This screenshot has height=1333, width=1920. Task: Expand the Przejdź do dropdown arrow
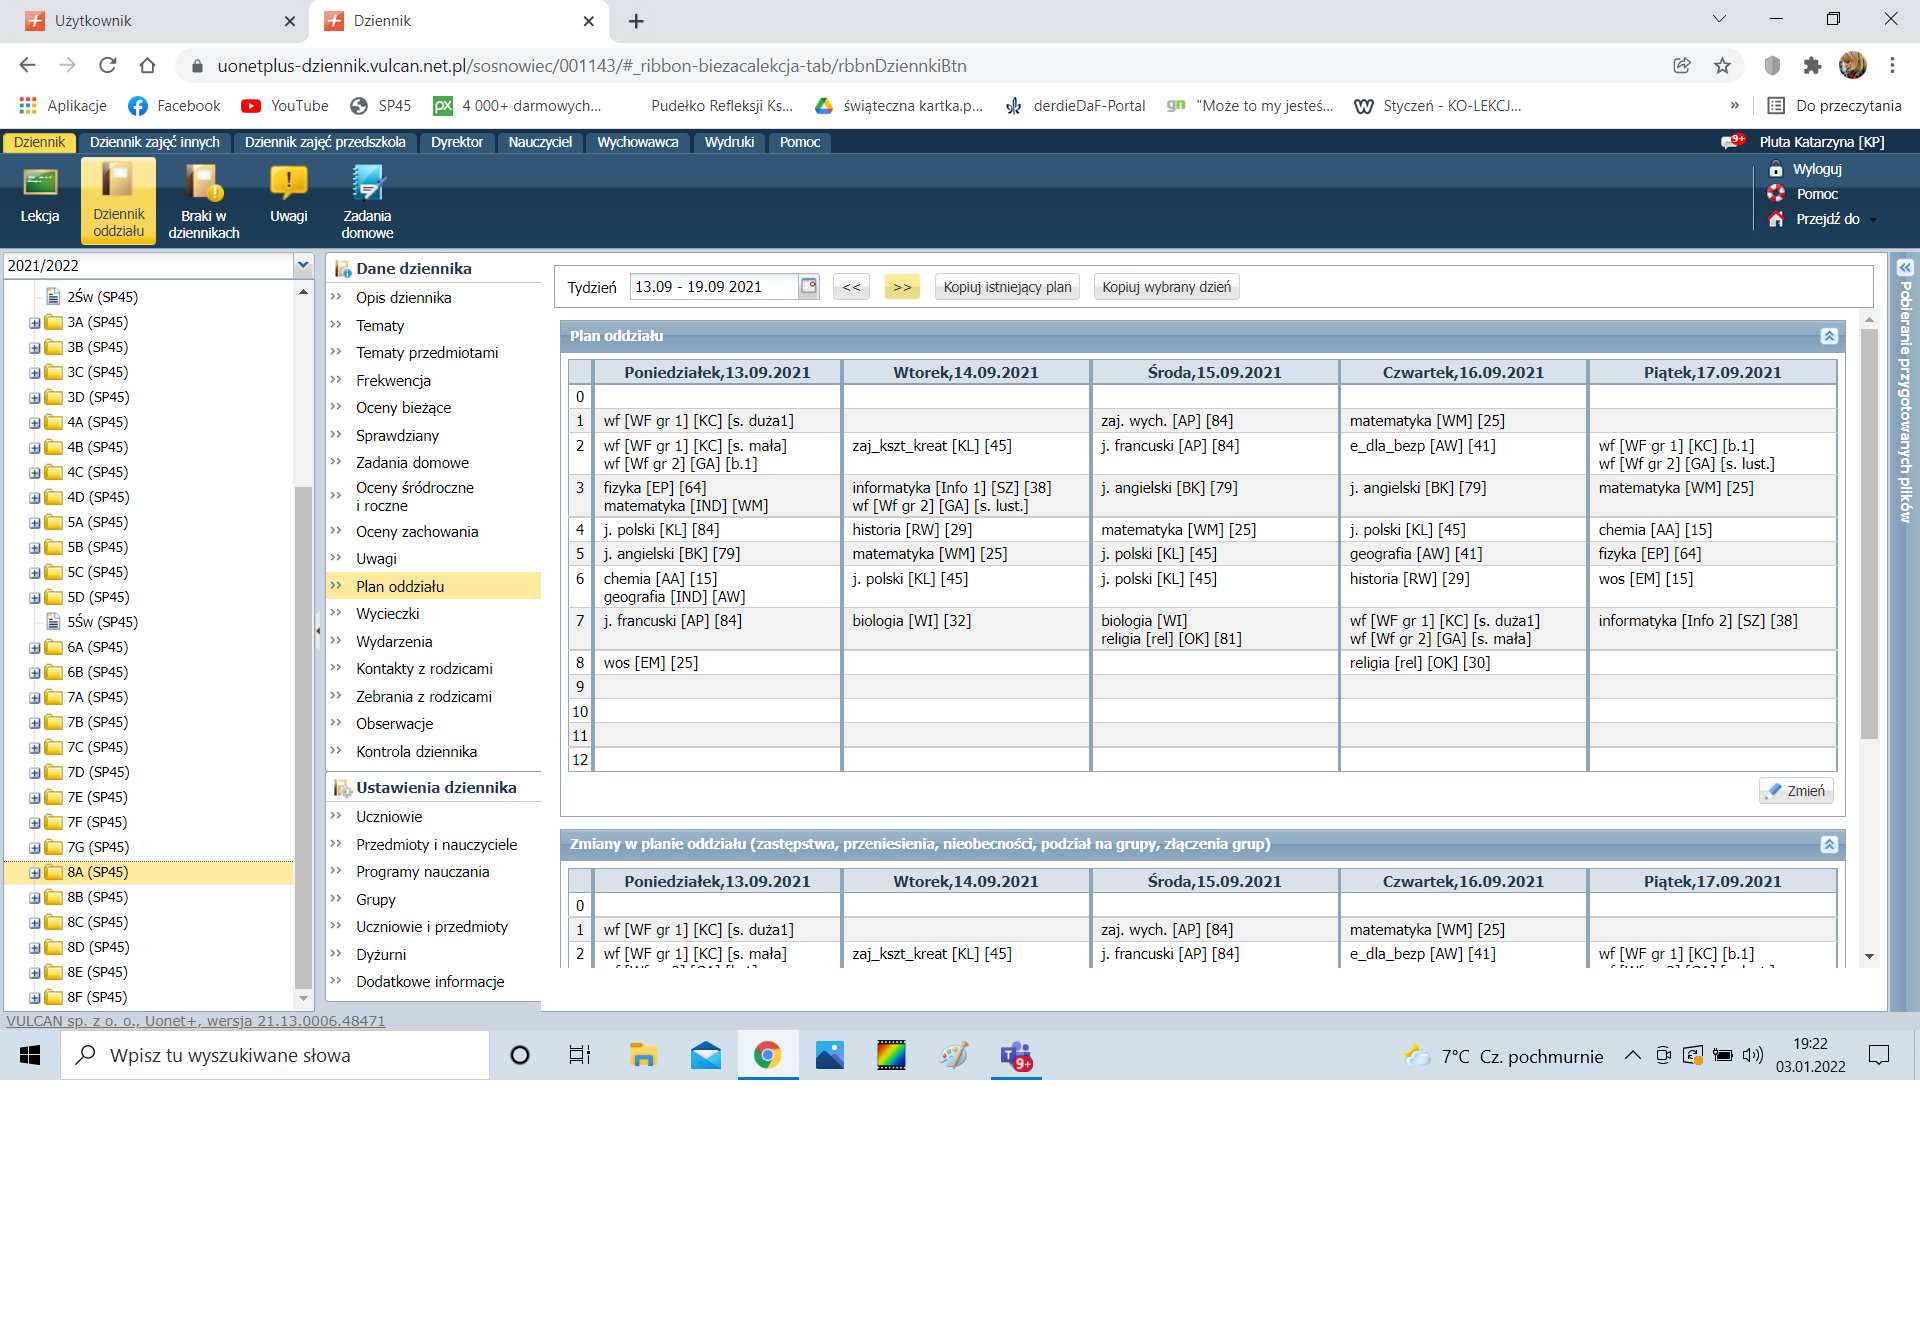click(1874, 220)
